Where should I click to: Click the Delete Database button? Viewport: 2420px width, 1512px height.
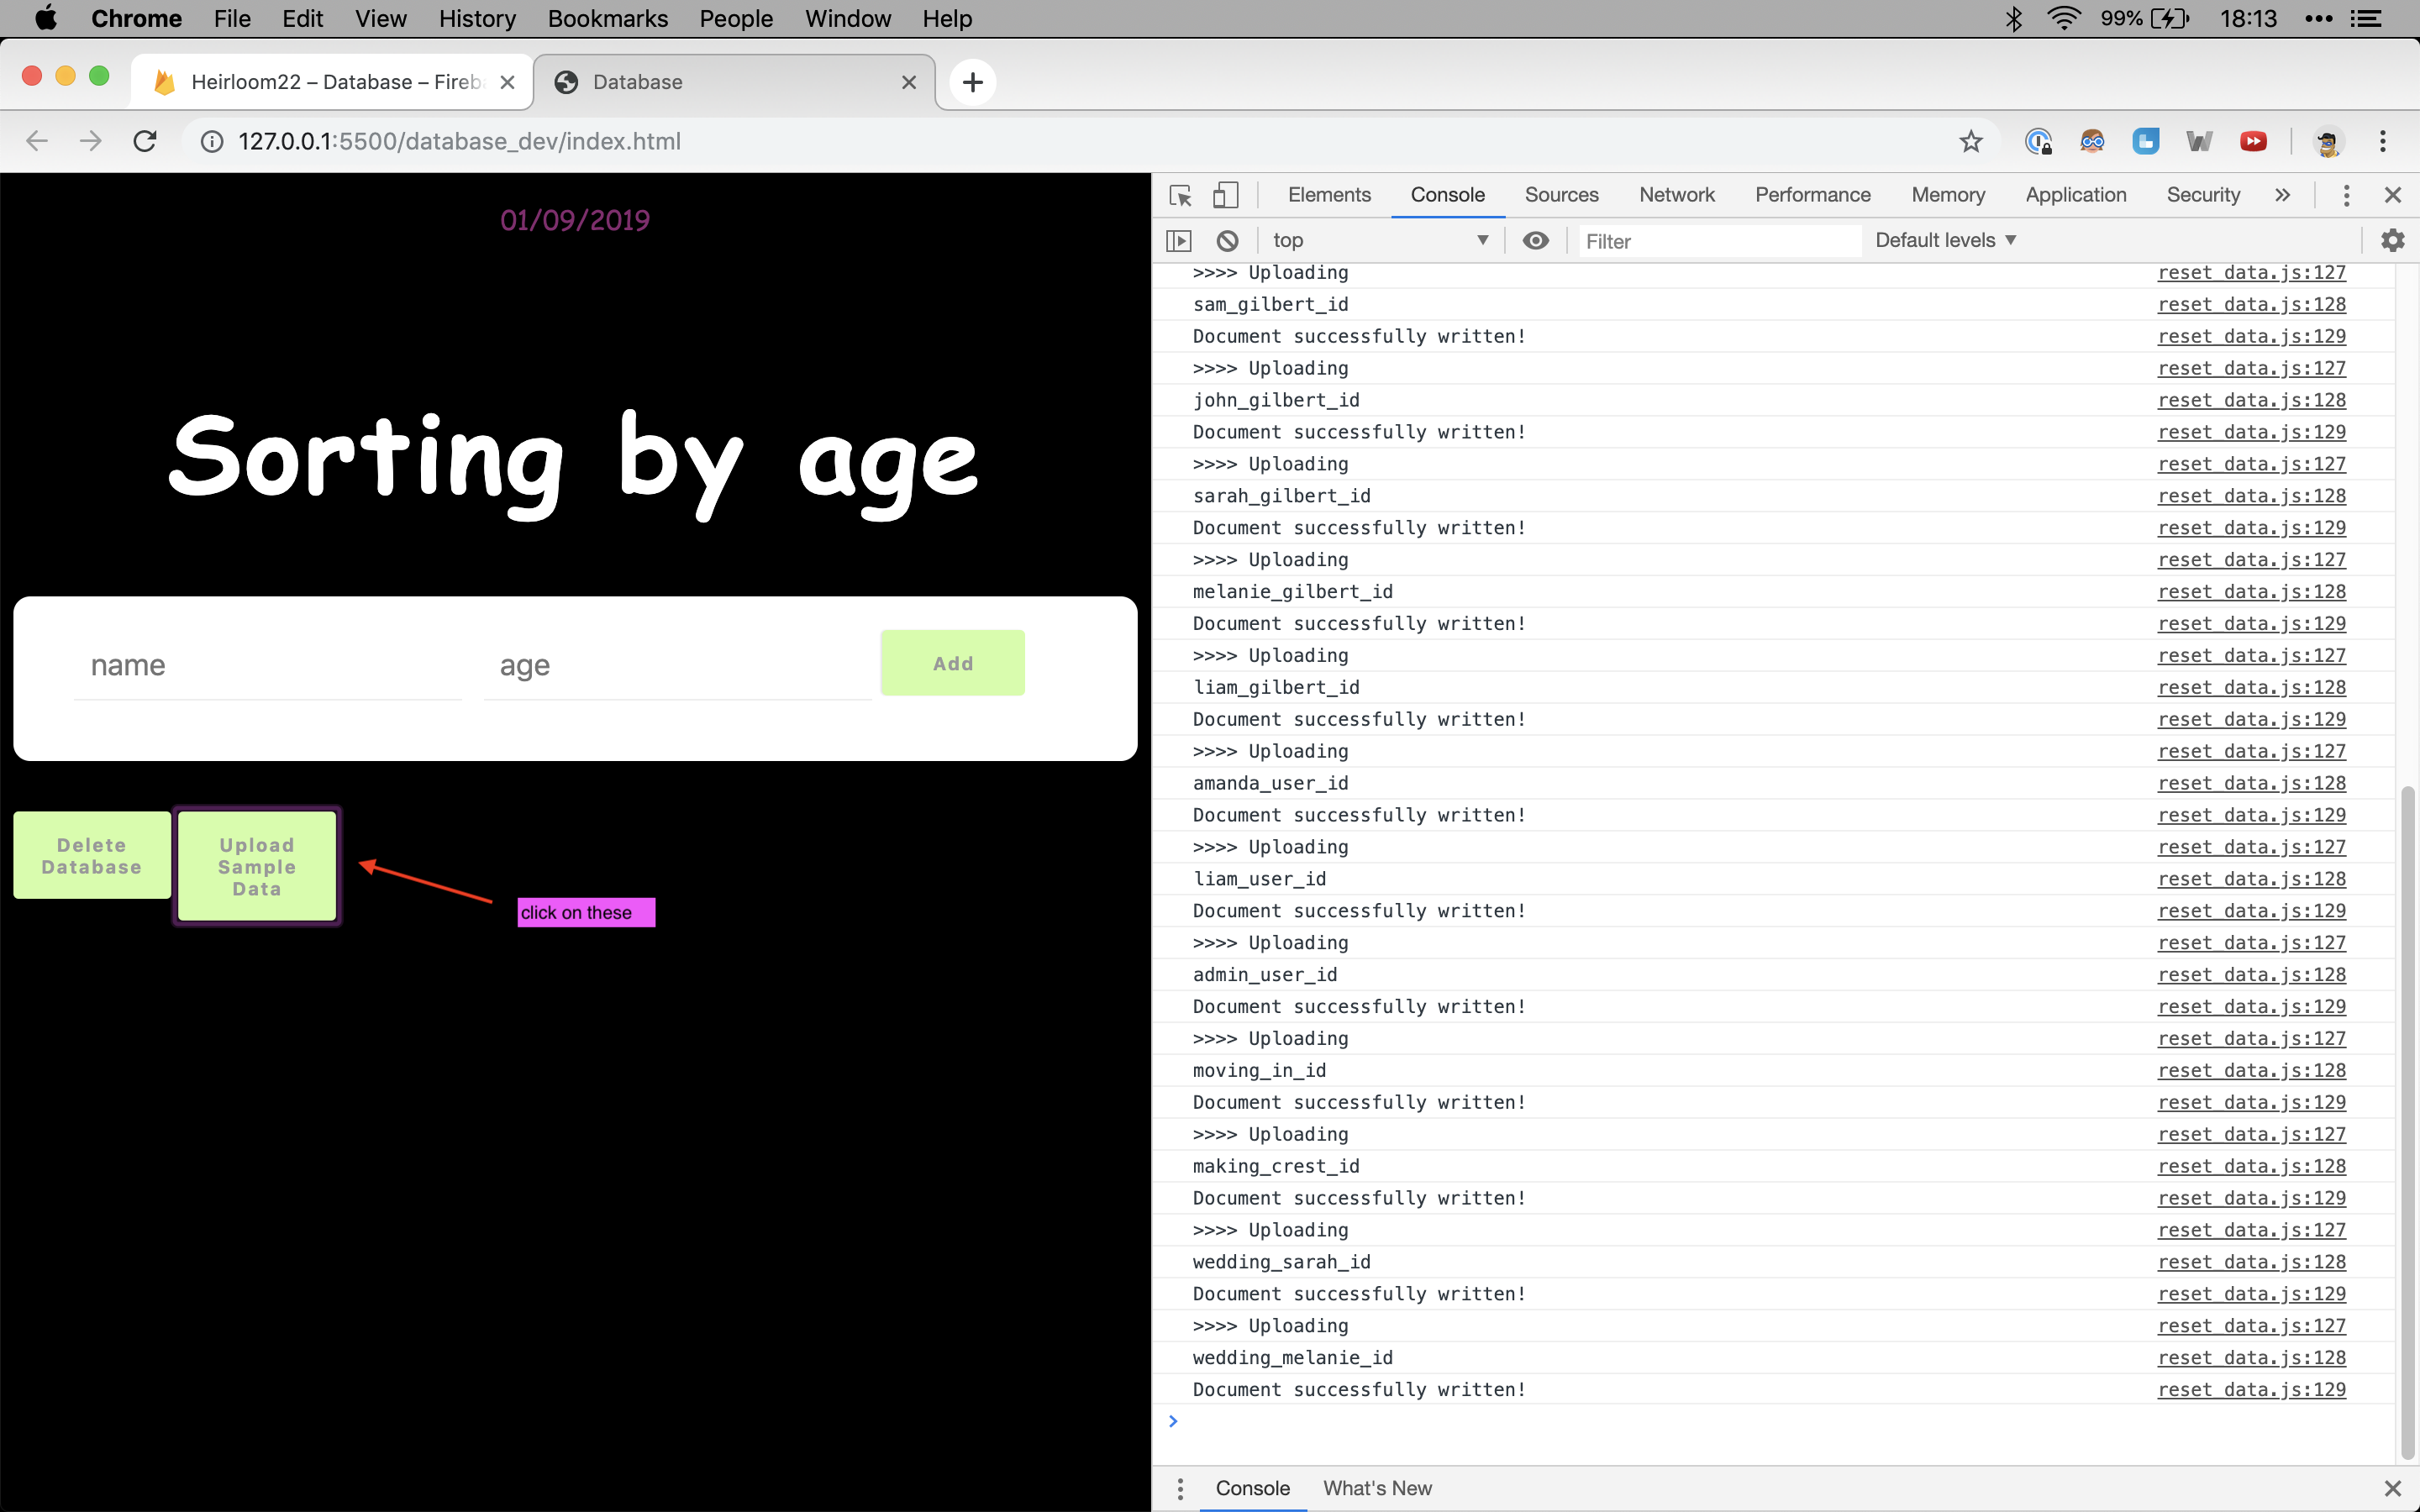point(92,856)
